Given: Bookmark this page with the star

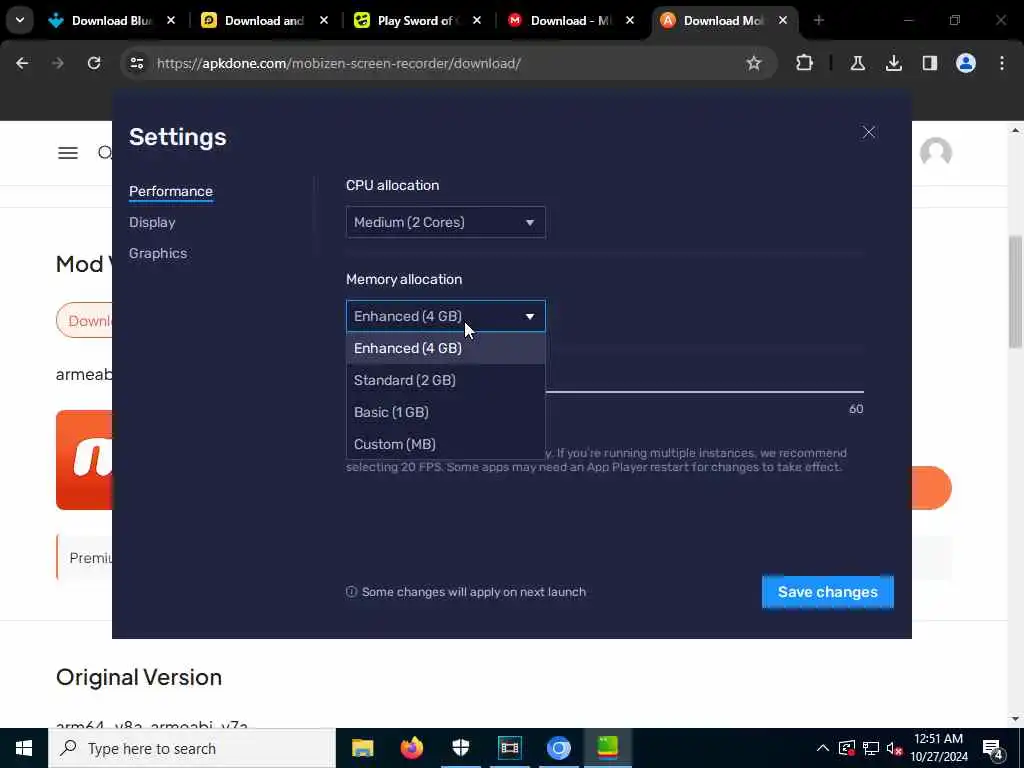Looking at the screenshot, I should (754, 63).
